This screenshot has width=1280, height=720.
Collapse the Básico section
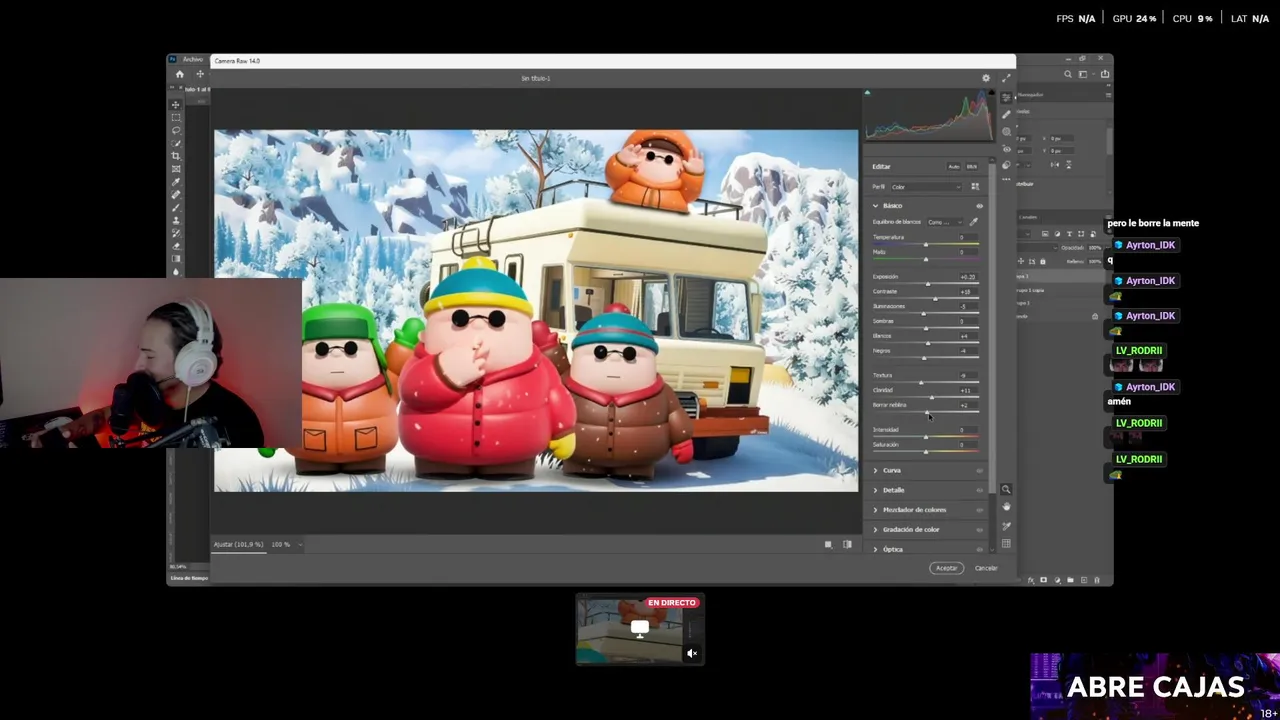(875, 206)
